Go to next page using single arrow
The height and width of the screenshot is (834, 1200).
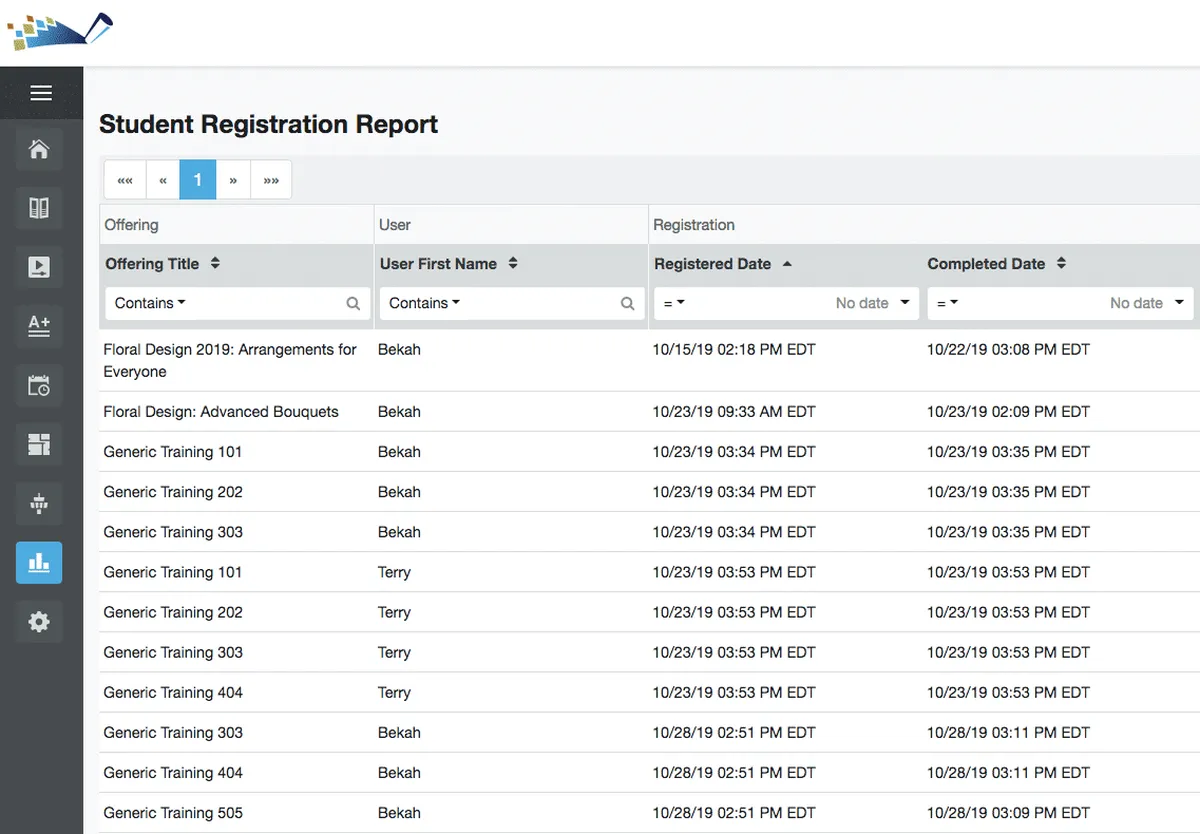coord(233,180)
